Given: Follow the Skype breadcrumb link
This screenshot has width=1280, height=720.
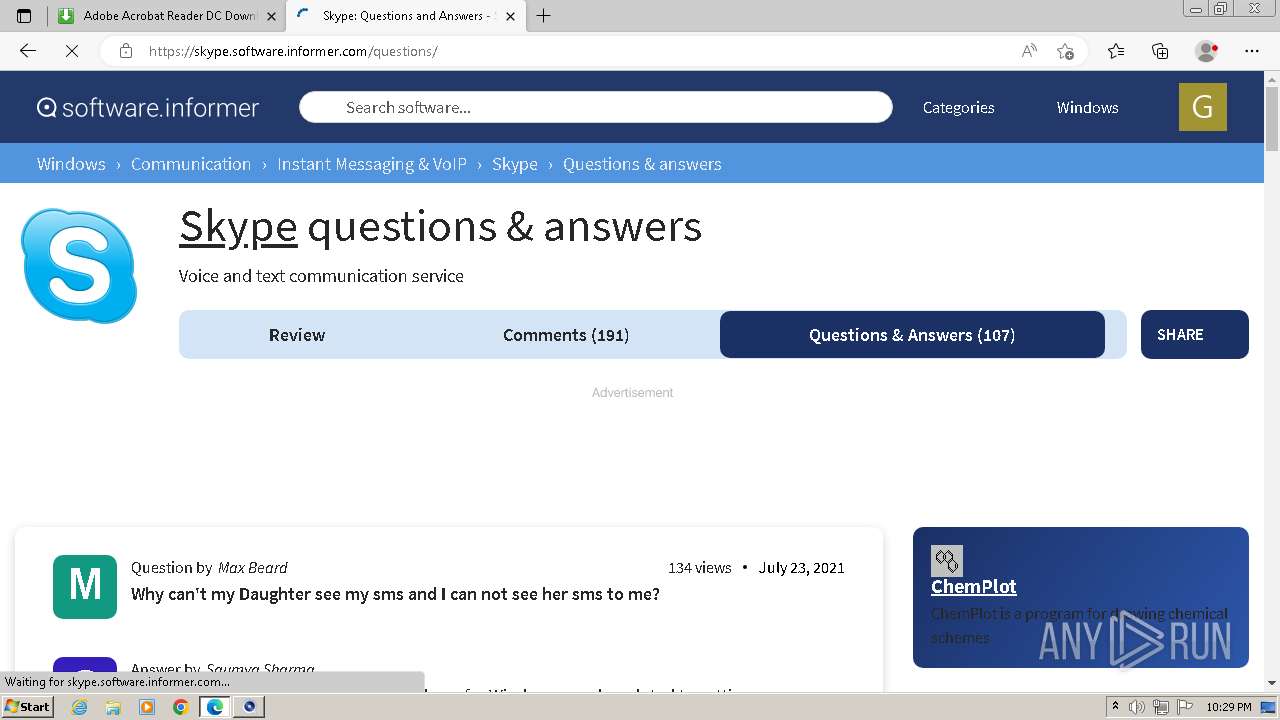Looking at the screenshot, I should pos(515,164).
